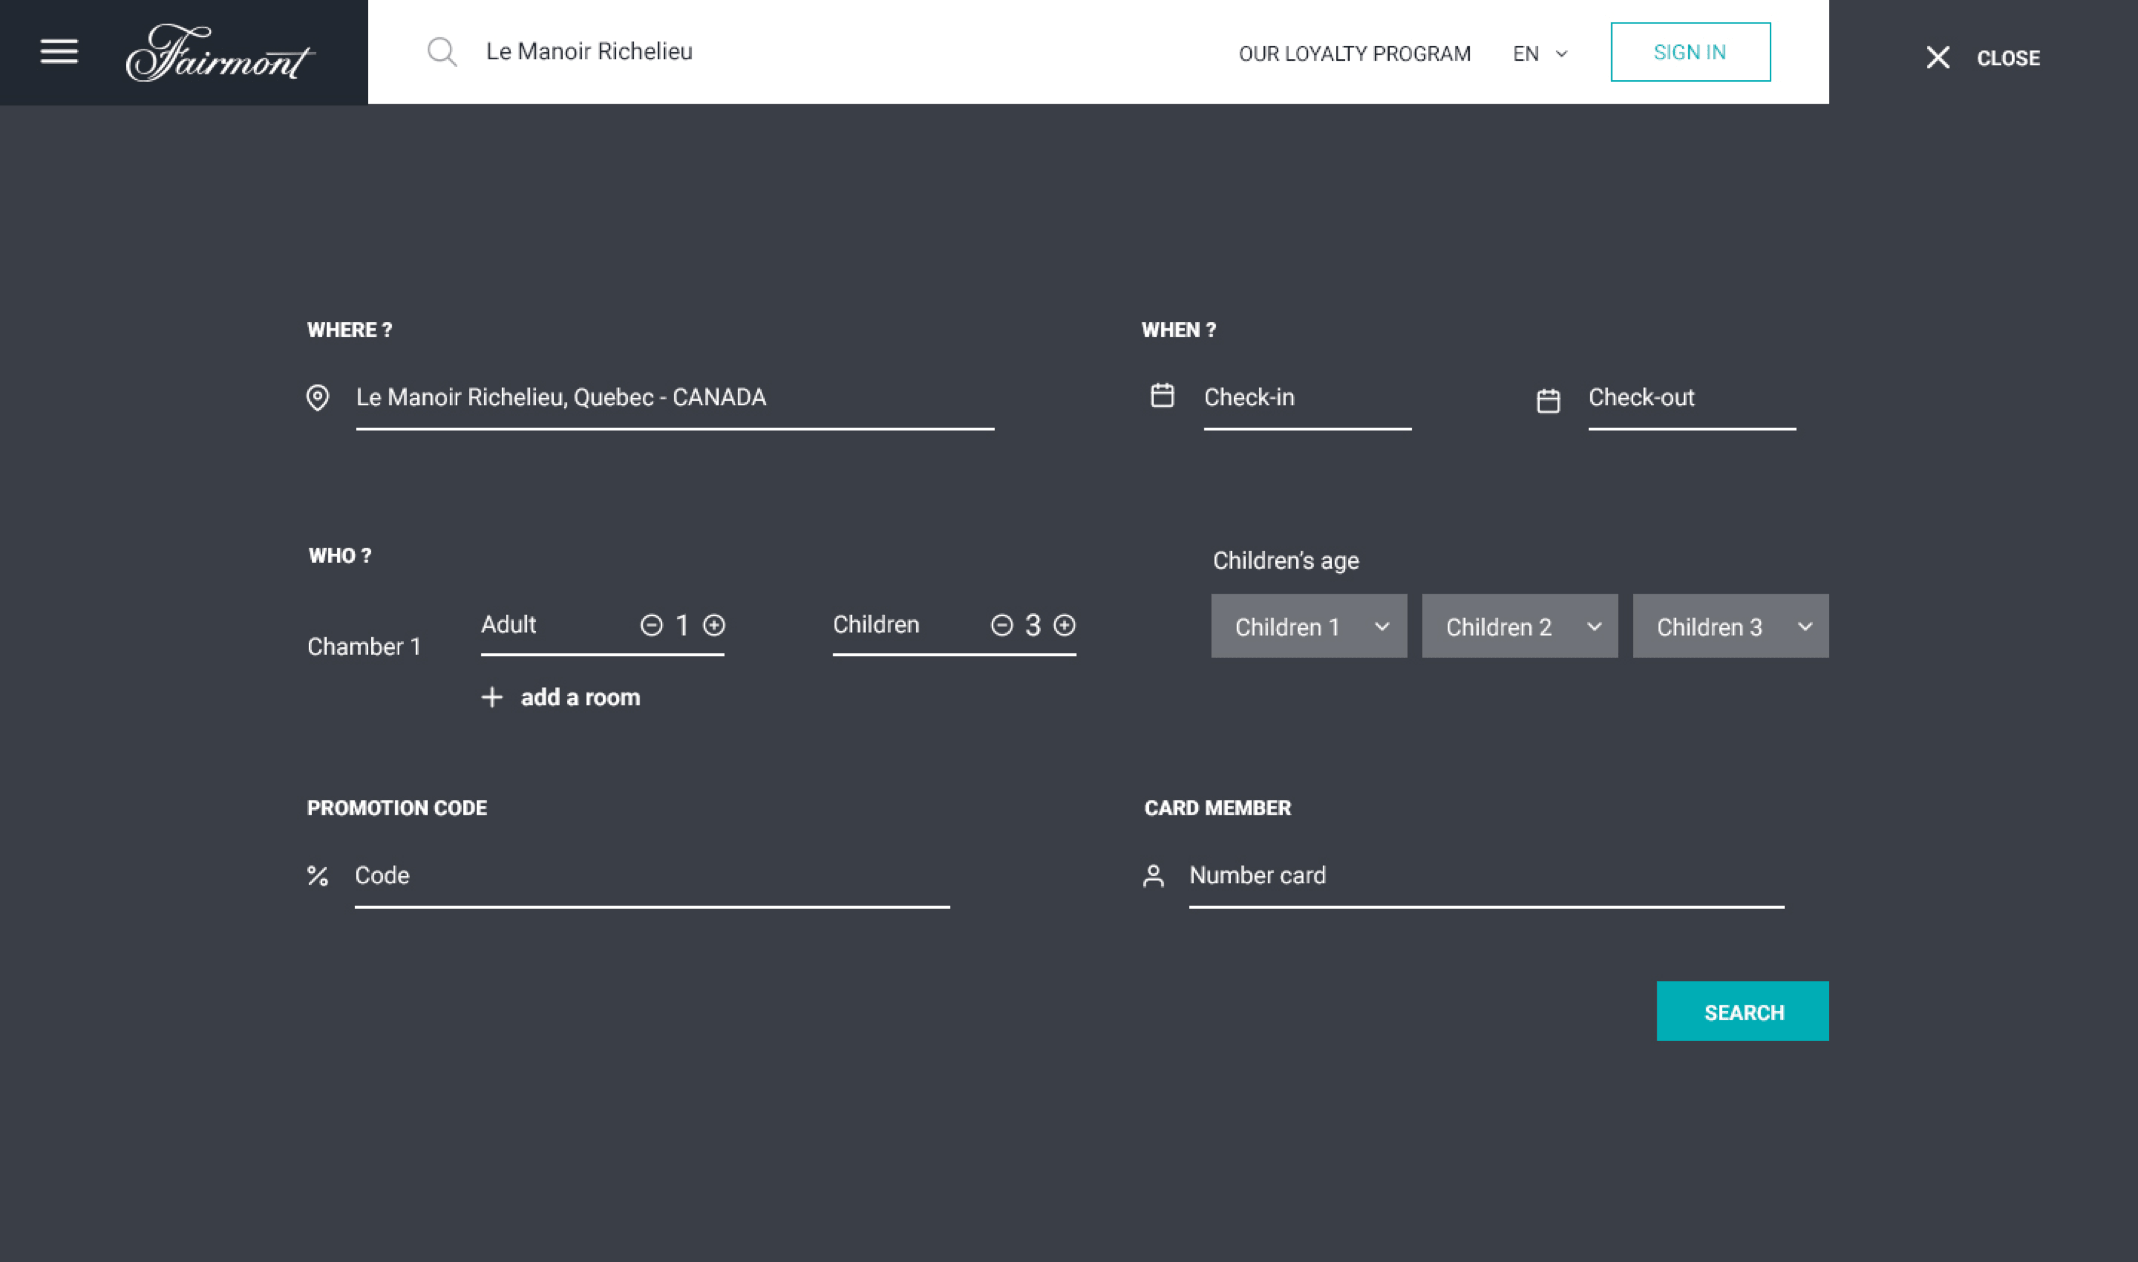Increase the adult count

(x=714, y=625)
